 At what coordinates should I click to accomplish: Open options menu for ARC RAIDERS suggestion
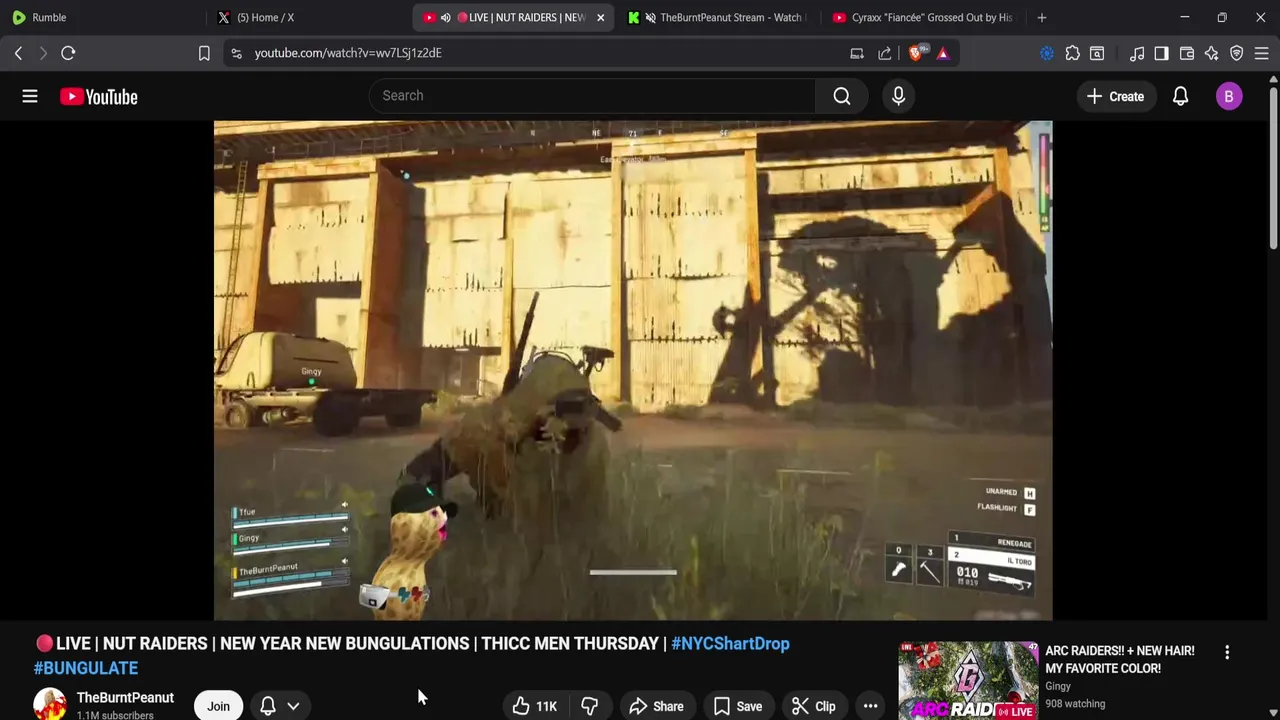[x=1227, y=652]
